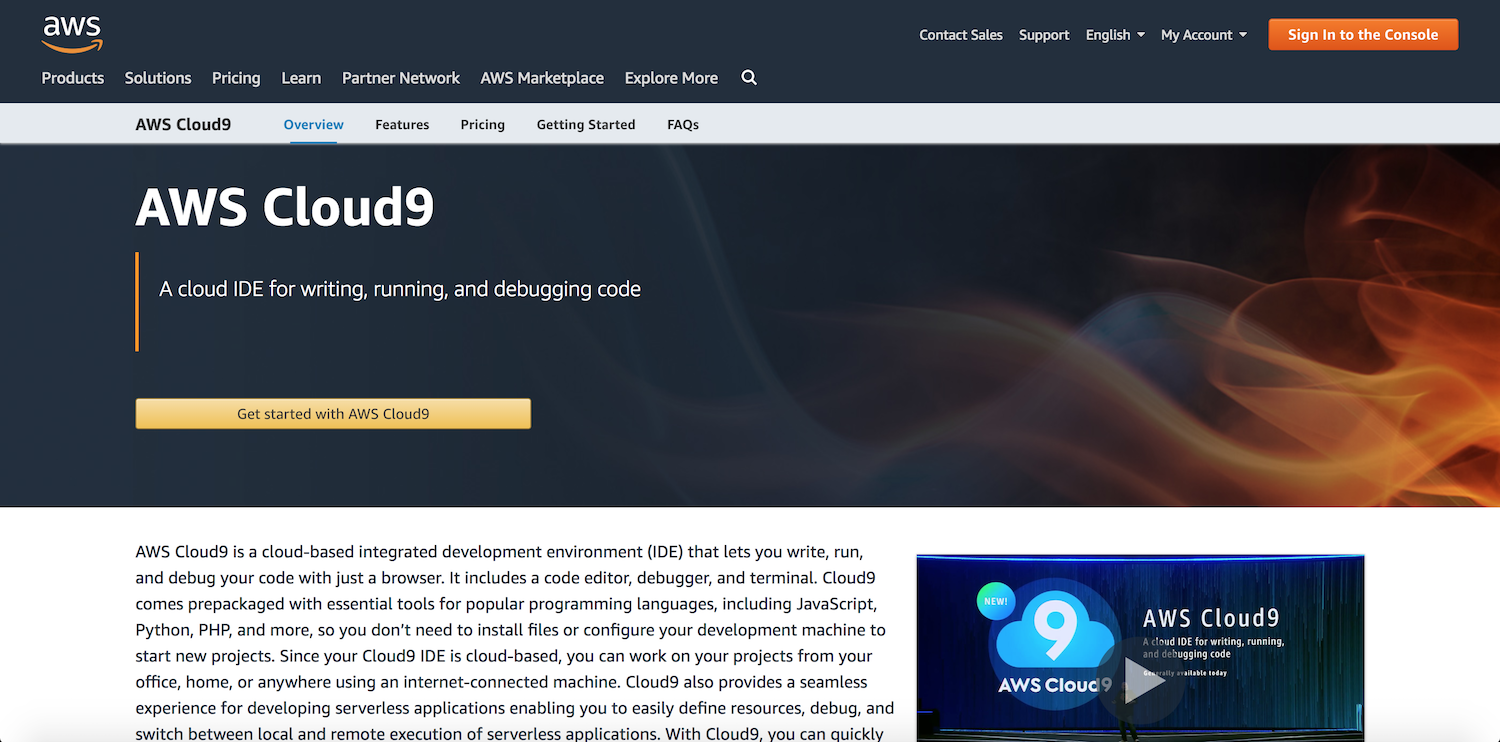This screenshot has width=1500, height=742.
Task: Switch to the FAQs tab
Action: [683, 125]
